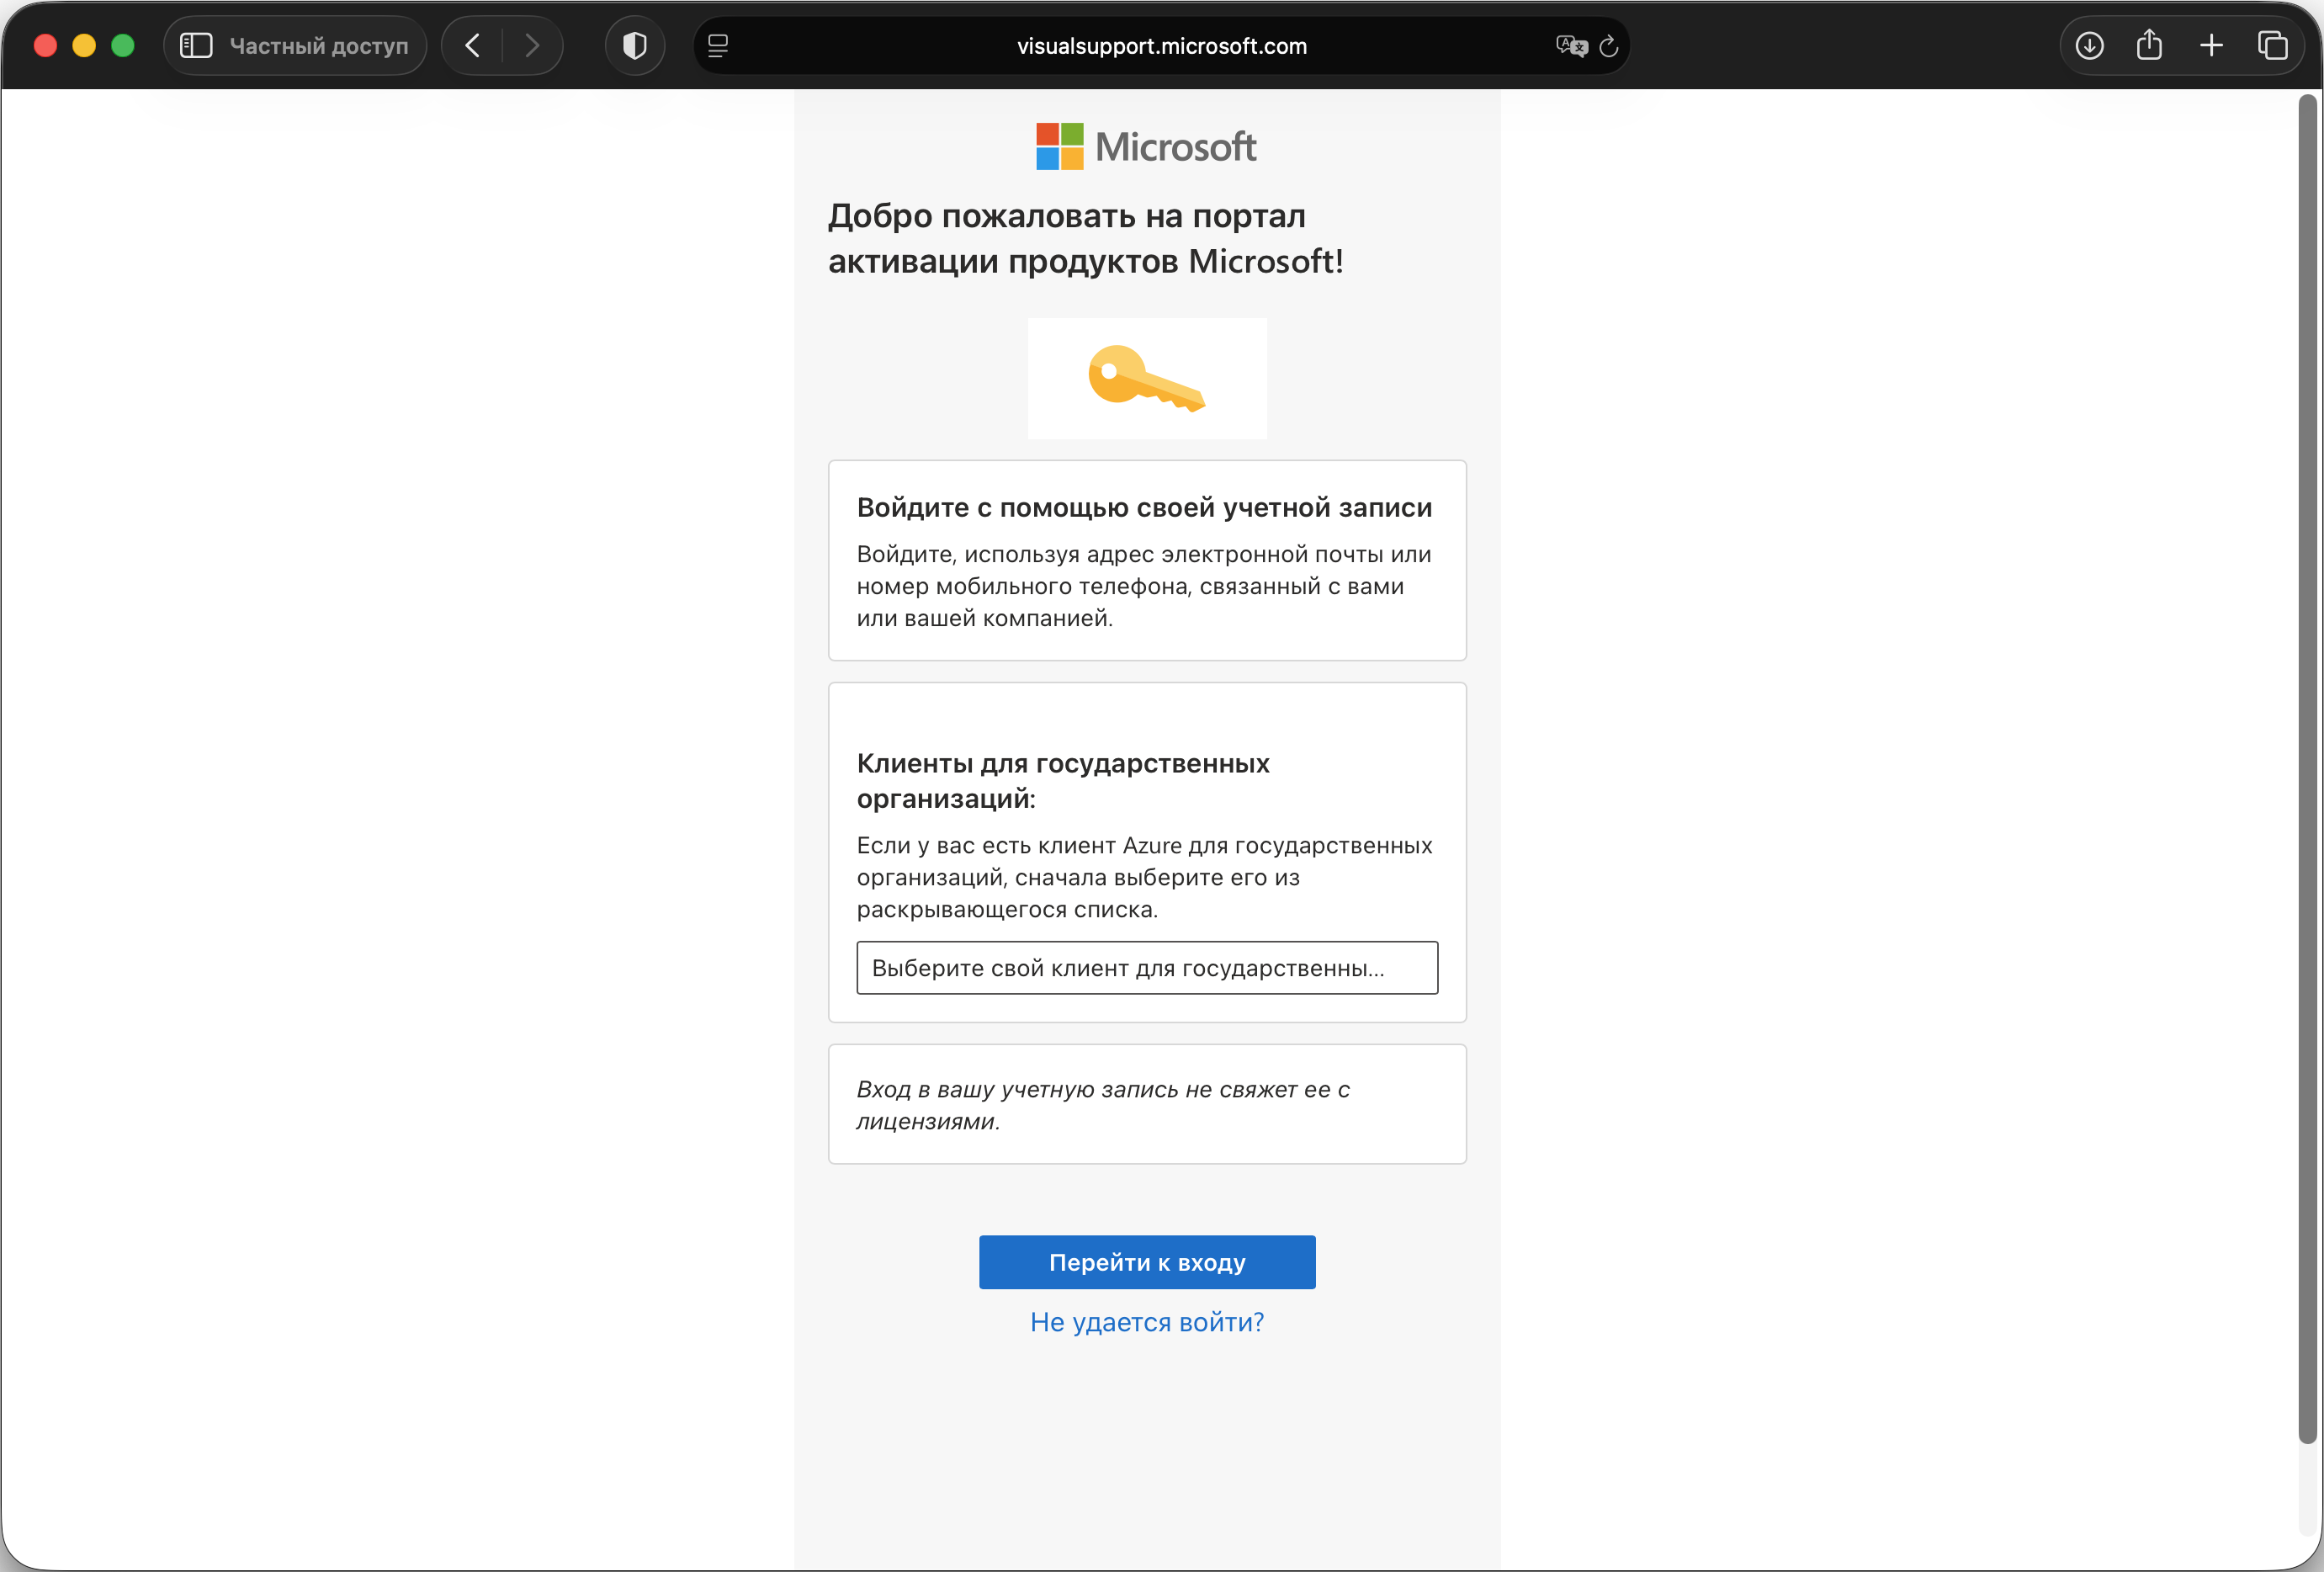Click the Microsoft logo

click(1146, 147)
